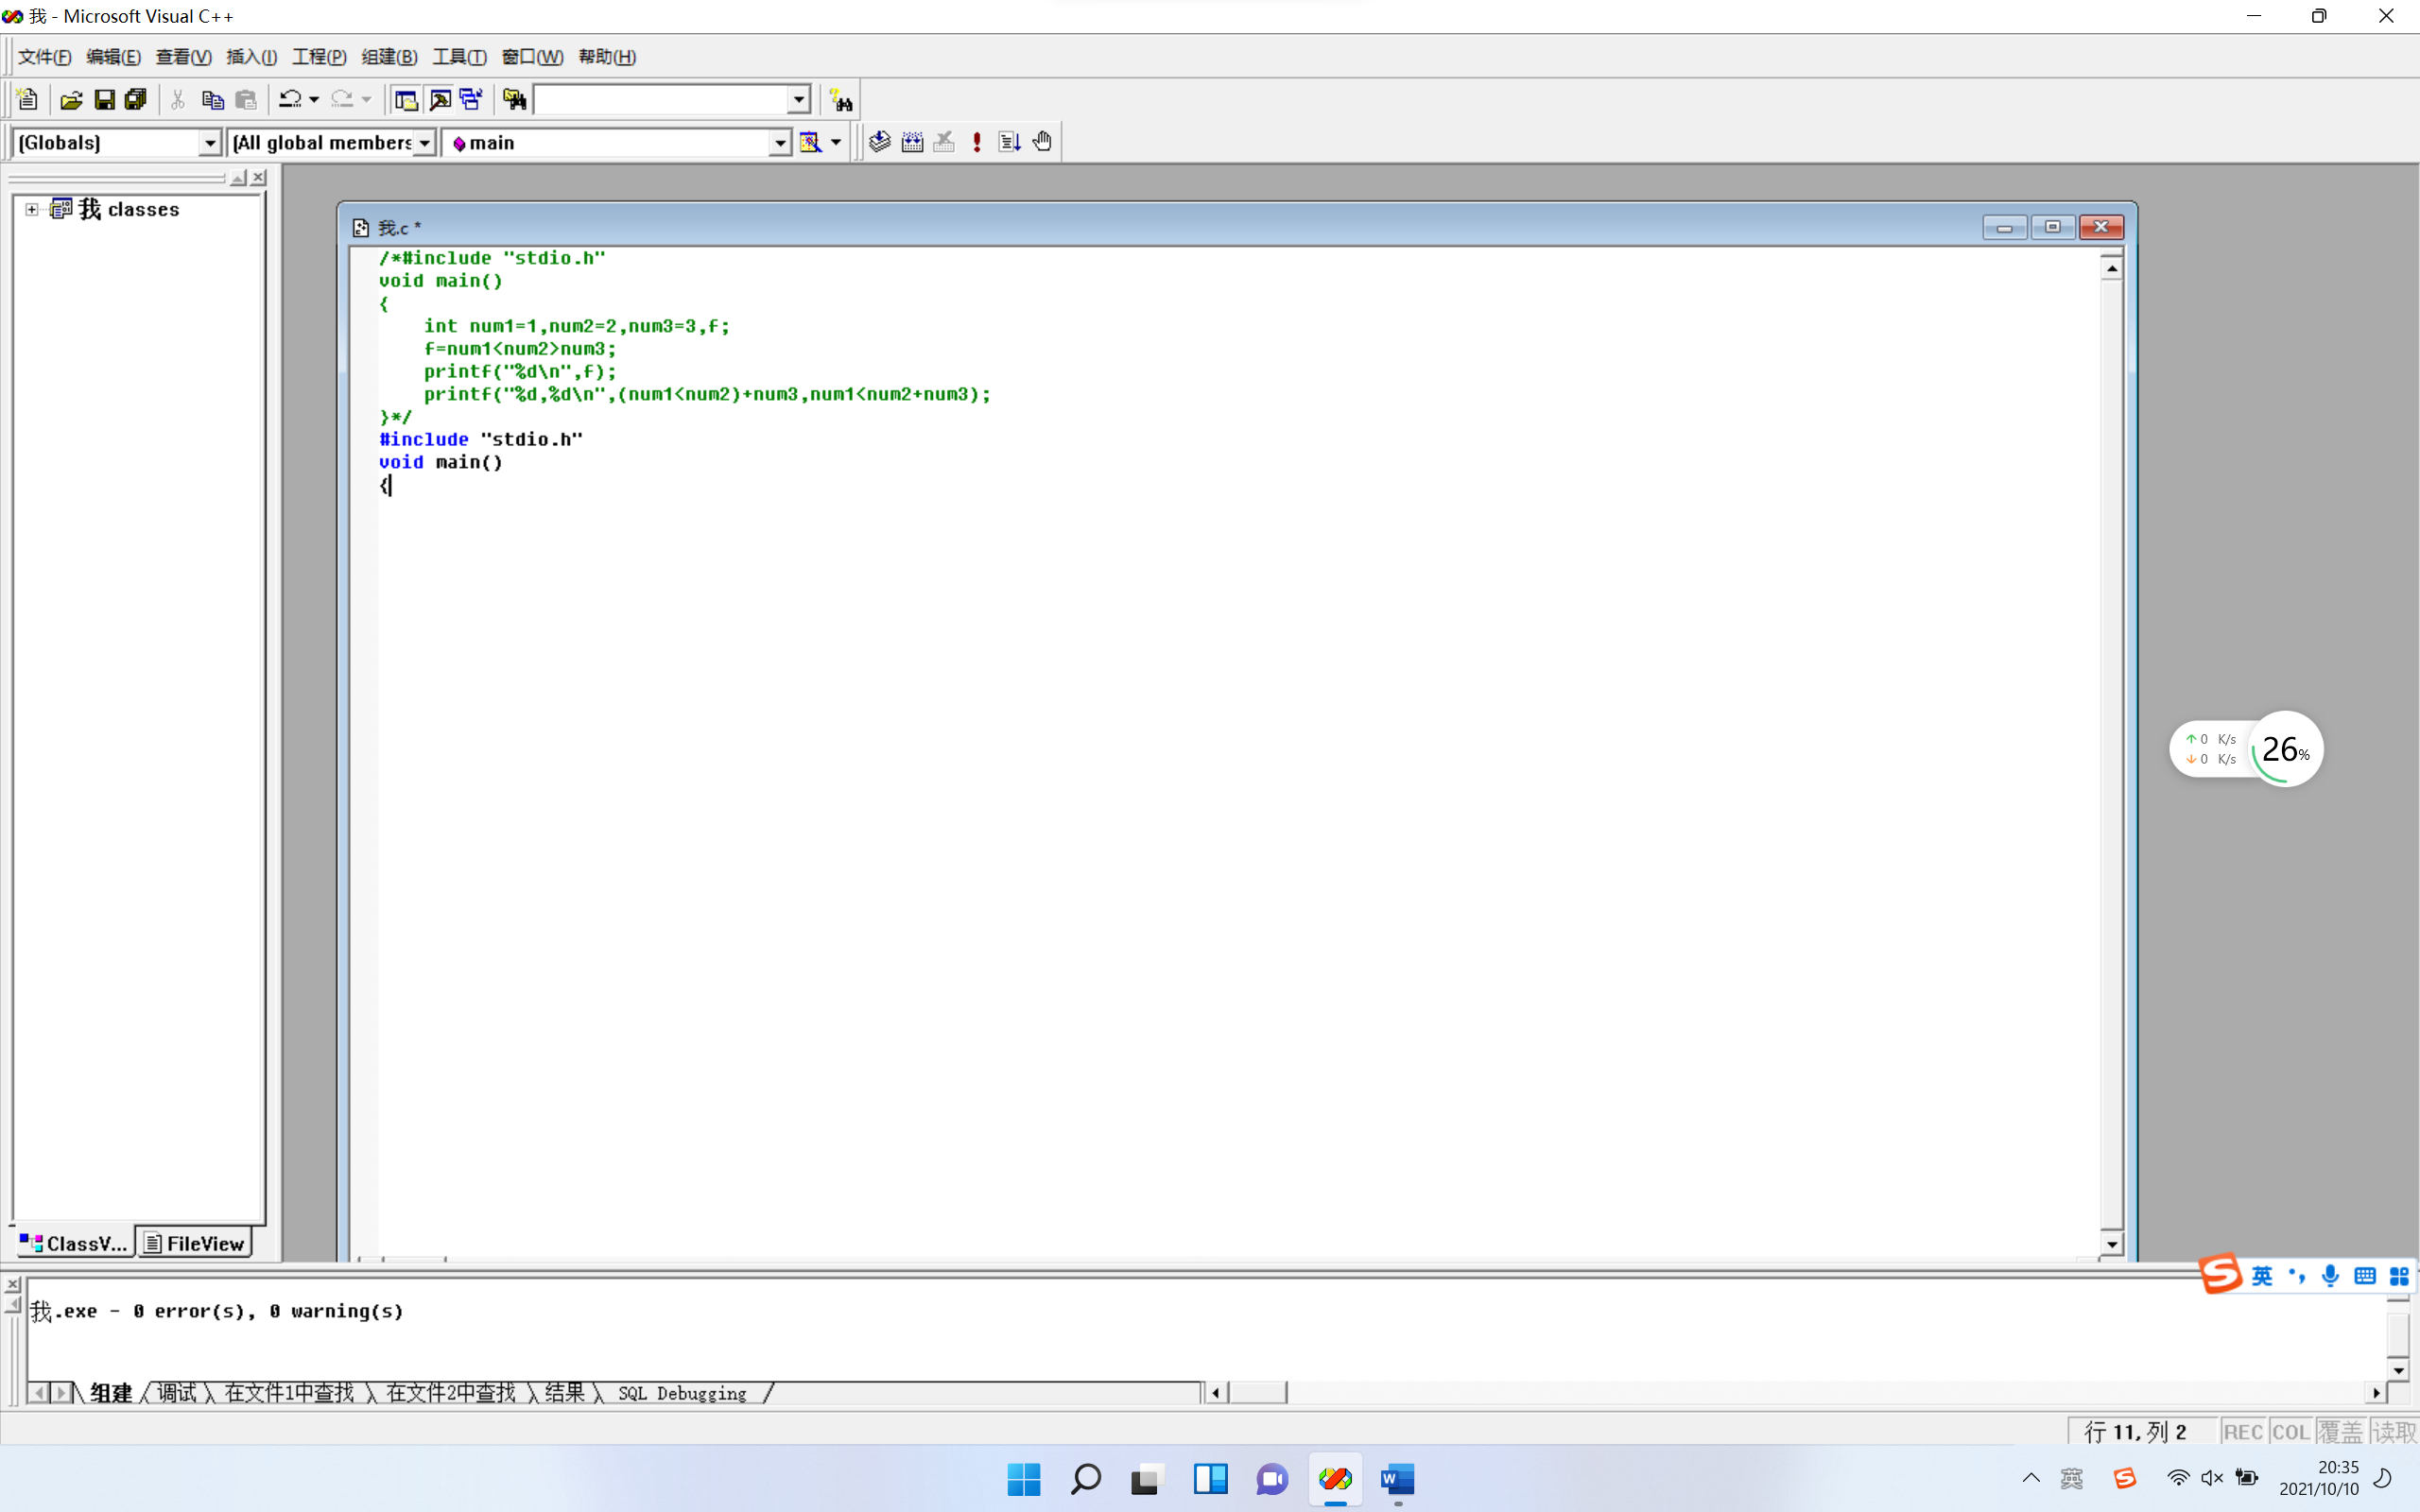2420x1512 pixels.
Task: Click the Build toolbar icon
Action: click(x=912, y=142)
